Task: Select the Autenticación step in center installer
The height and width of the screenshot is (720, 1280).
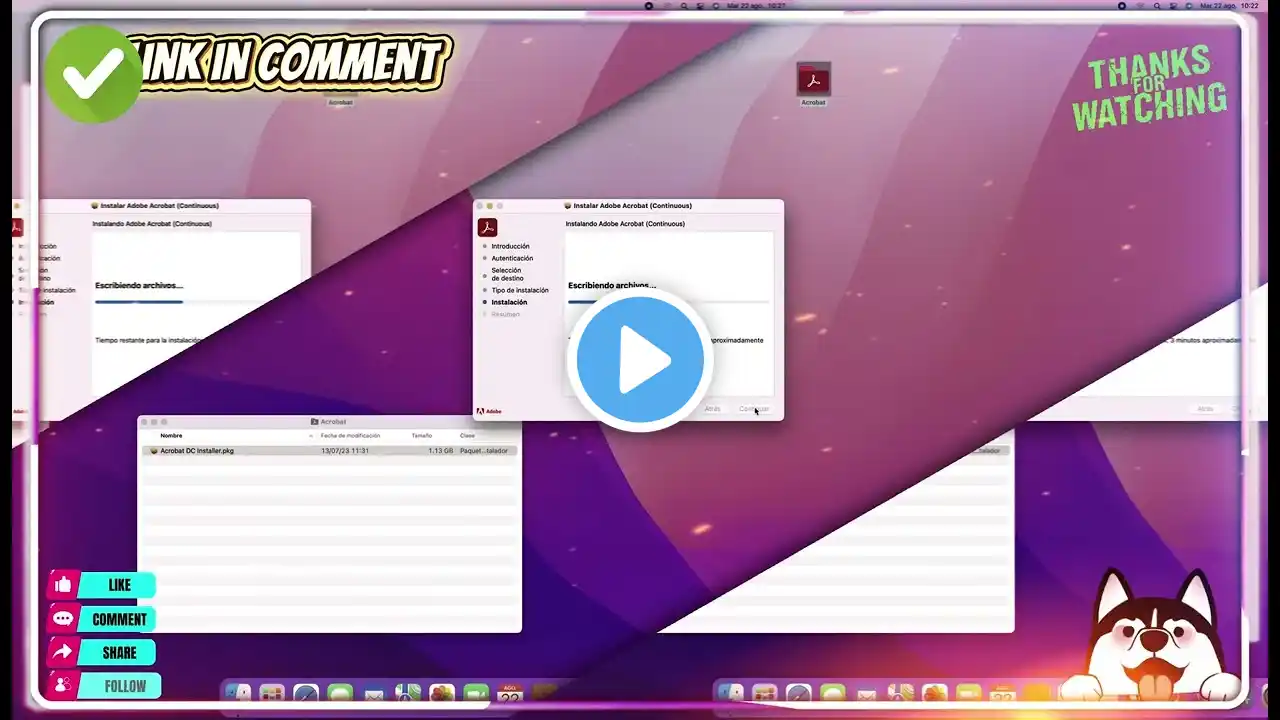Action: click(x=512, y=258)
